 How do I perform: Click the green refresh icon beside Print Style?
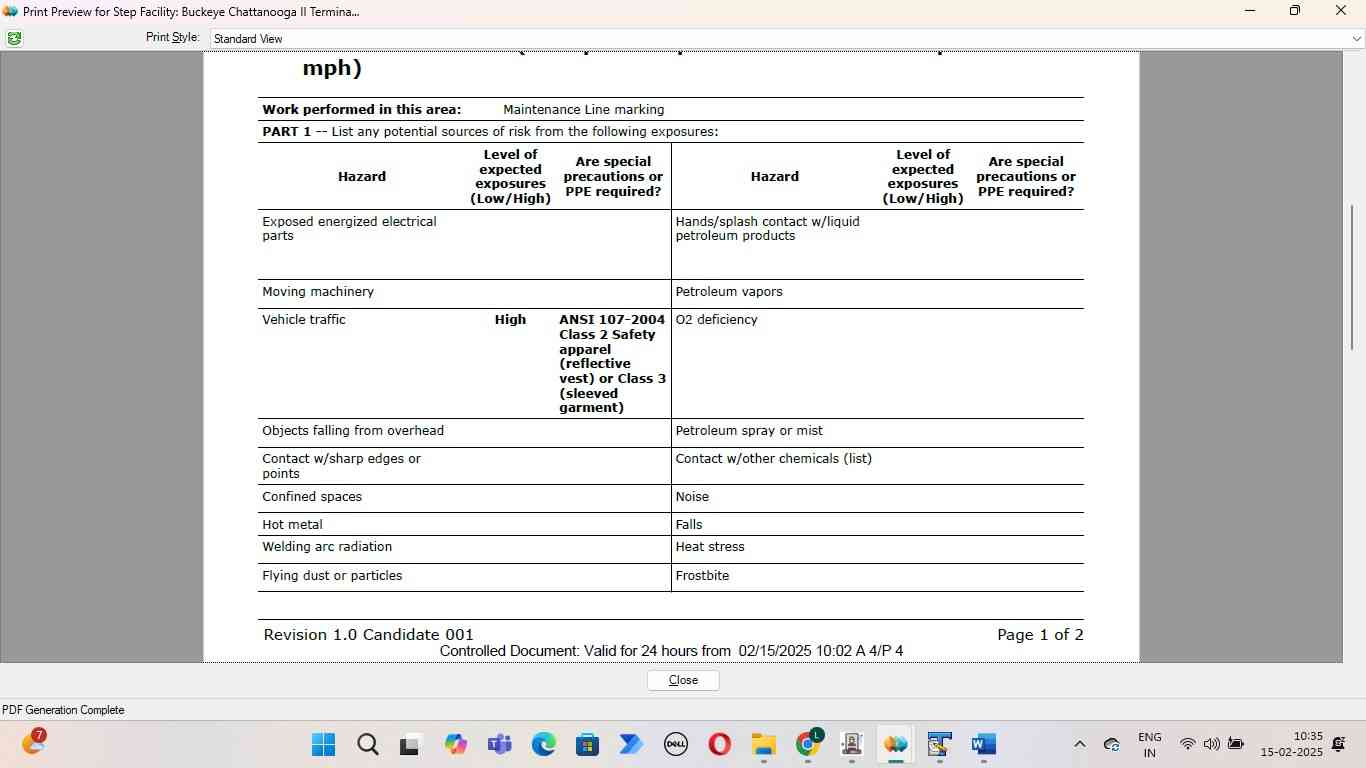pos(14,38)
